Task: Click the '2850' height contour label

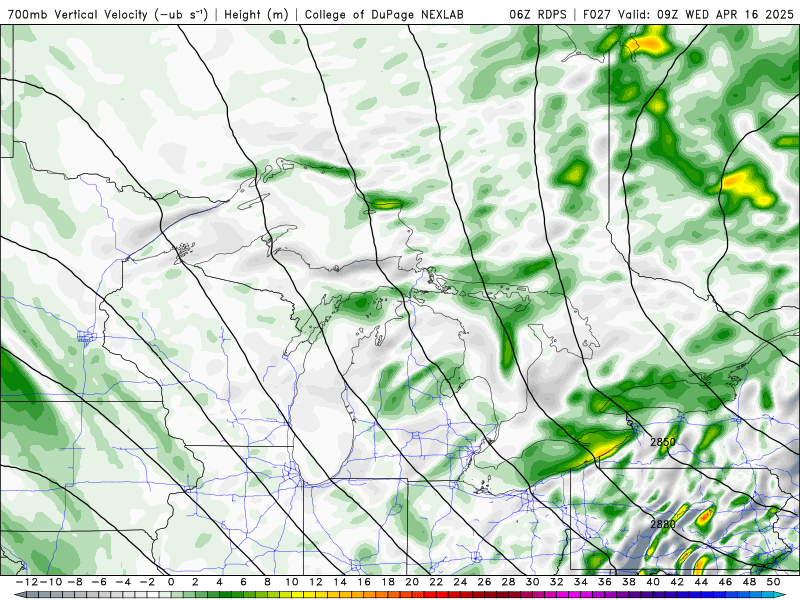Action: 663,442
